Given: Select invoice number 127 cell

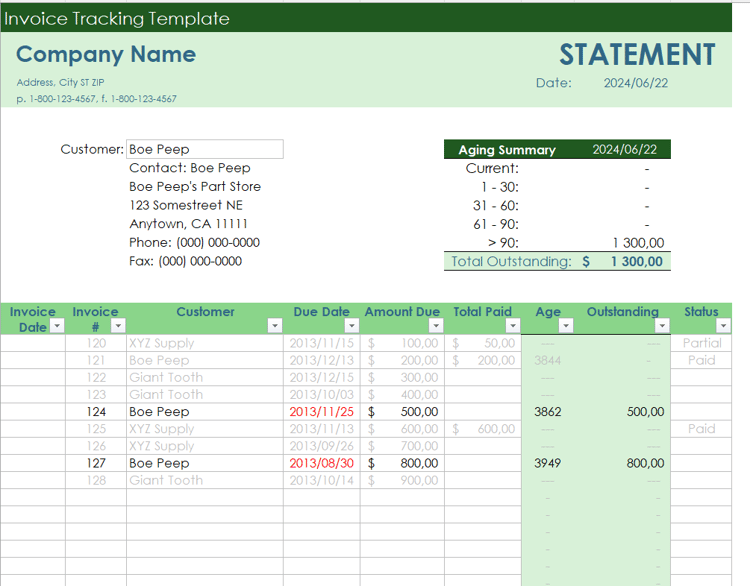Looking at the screenshot, I should click(96, 463).
